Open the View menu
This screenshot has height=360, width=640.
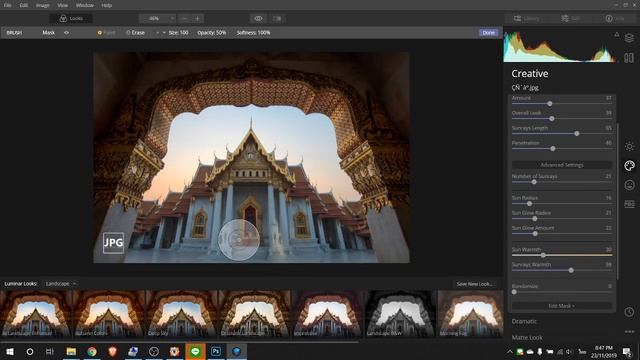(x=62, y=5)
